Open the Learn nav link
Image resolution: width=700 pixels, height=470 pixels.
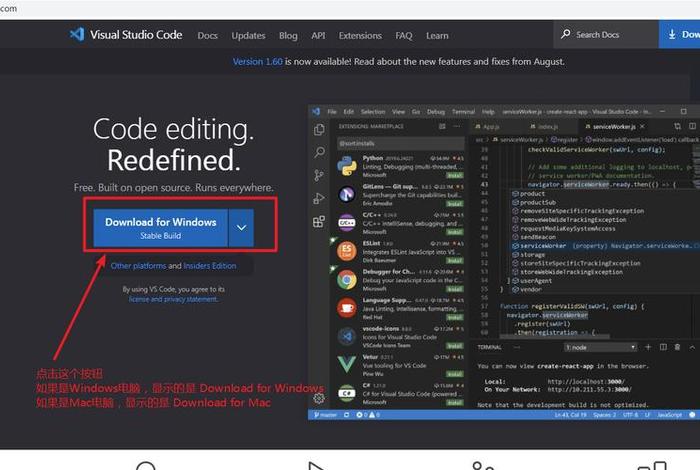pyautogui.click(x=437, y=35)
